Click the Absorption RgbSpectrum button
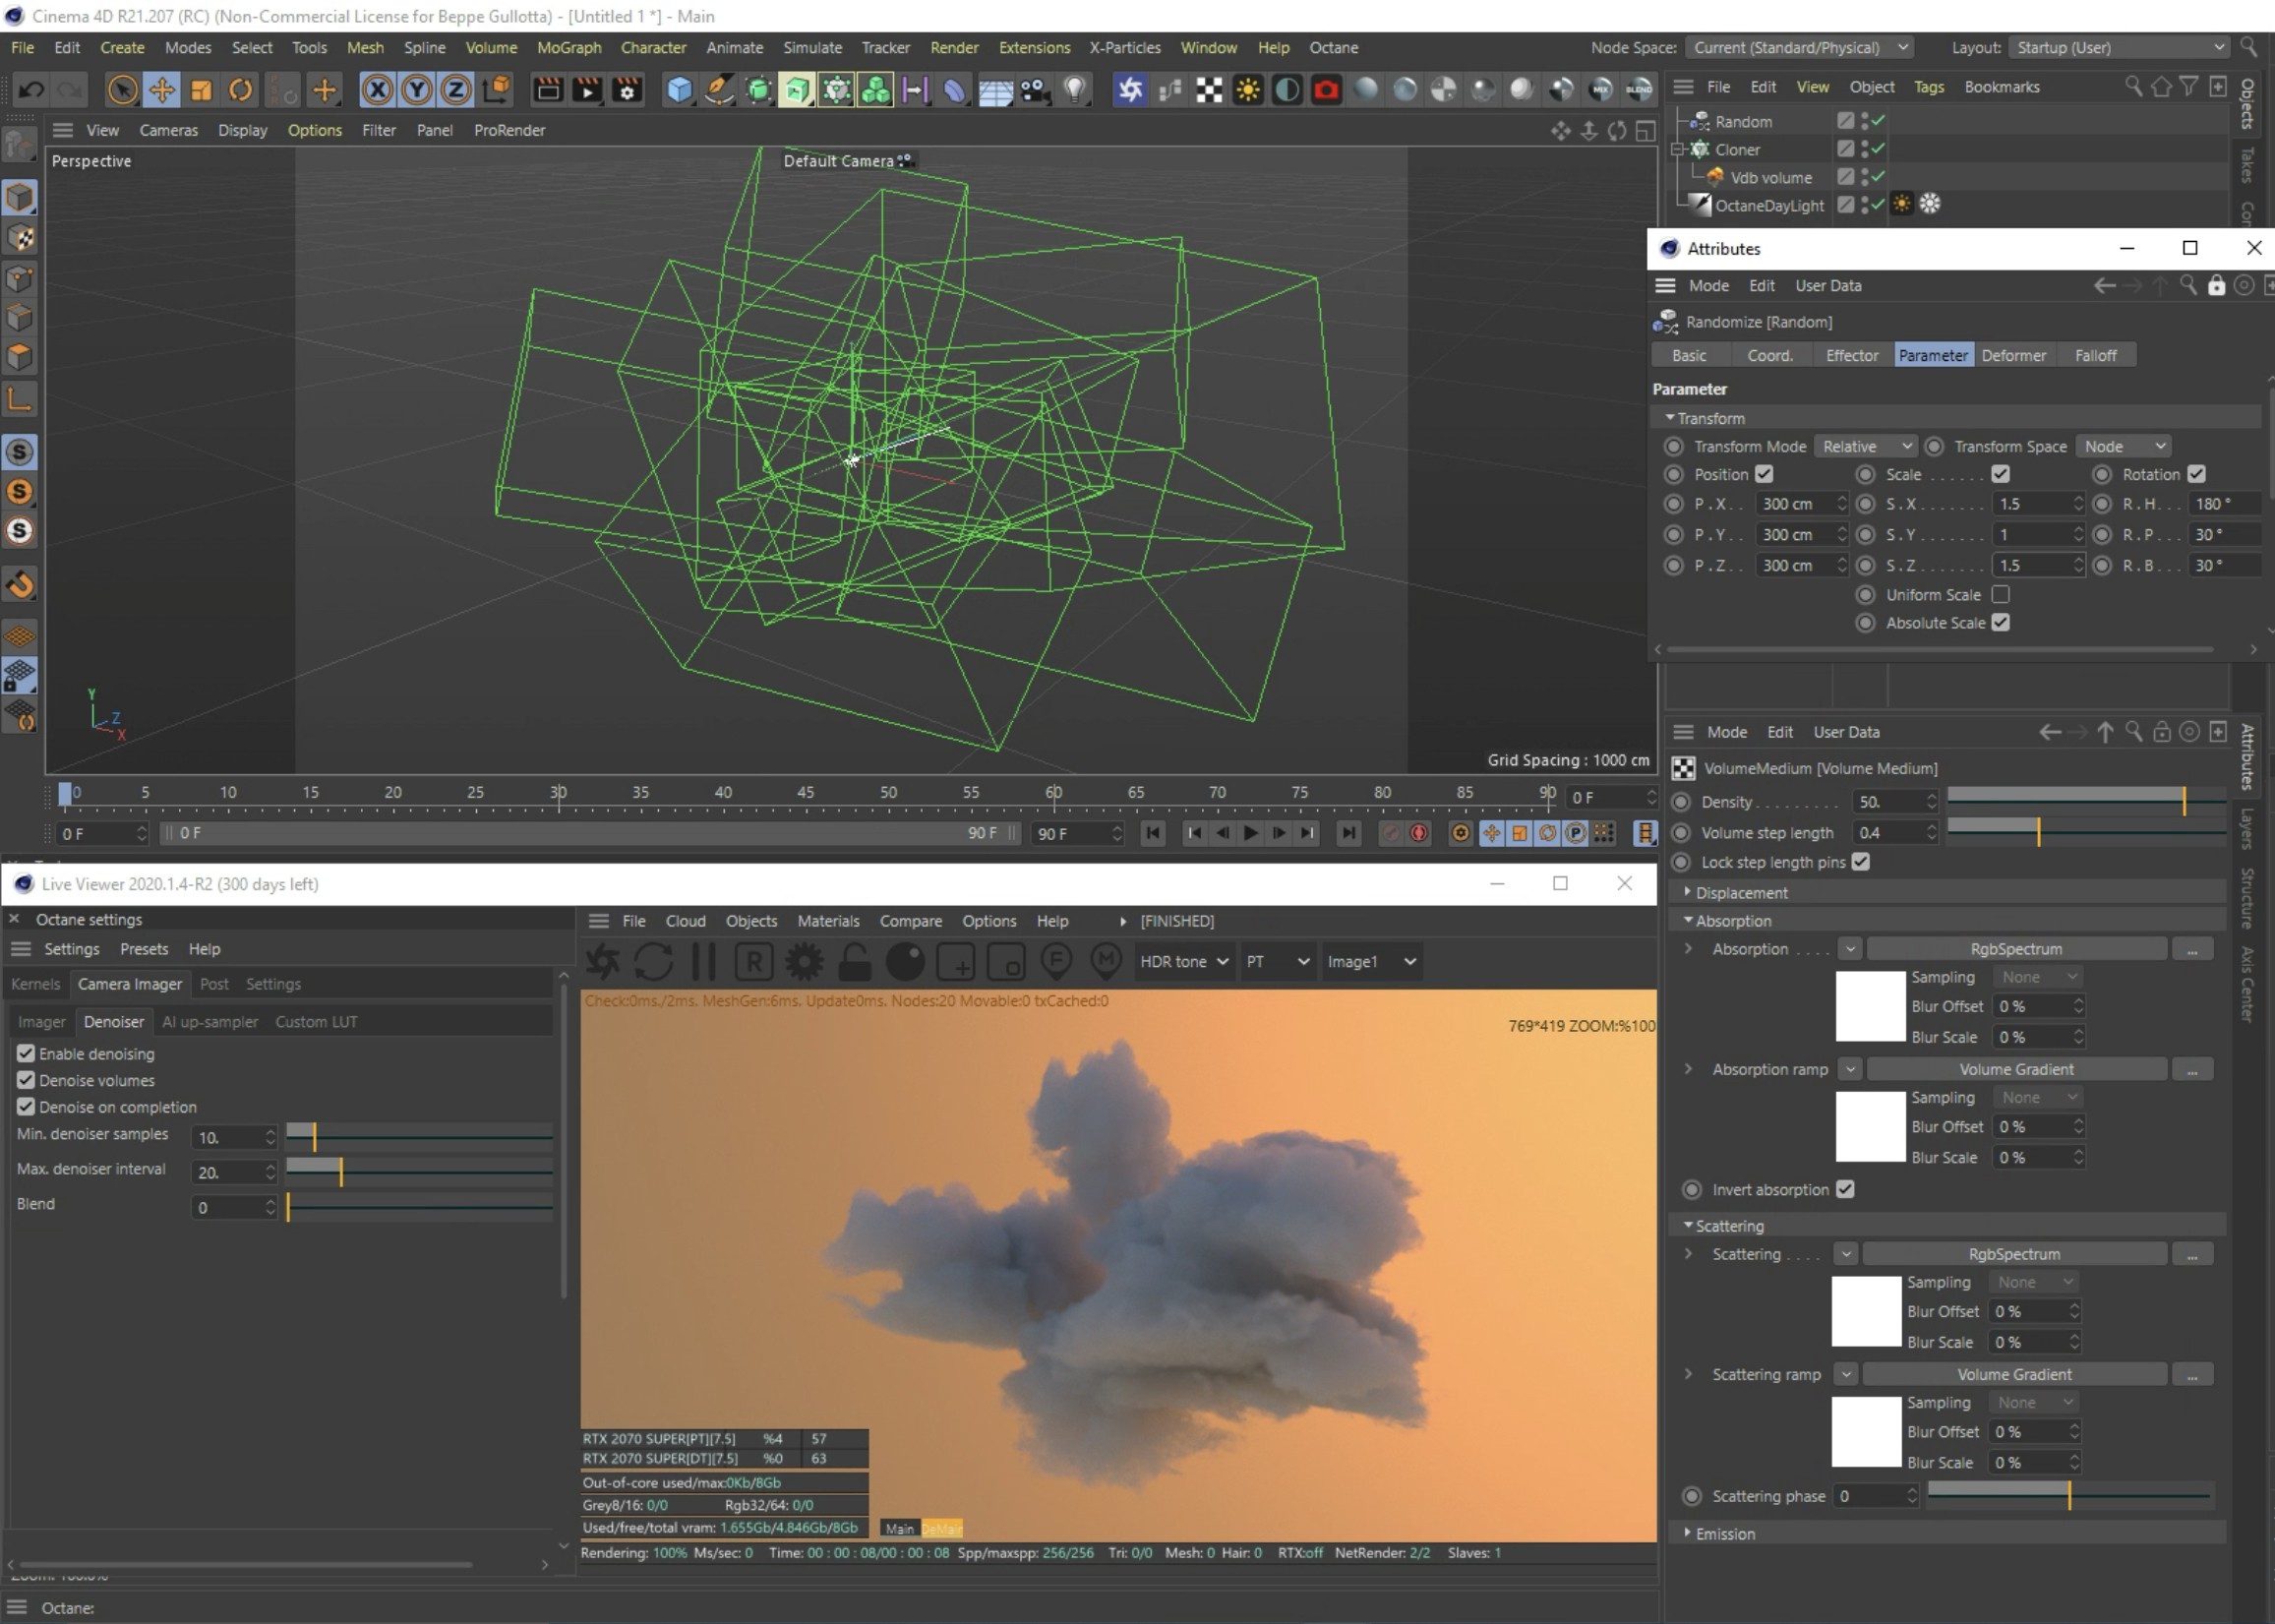 (2015, 948)
